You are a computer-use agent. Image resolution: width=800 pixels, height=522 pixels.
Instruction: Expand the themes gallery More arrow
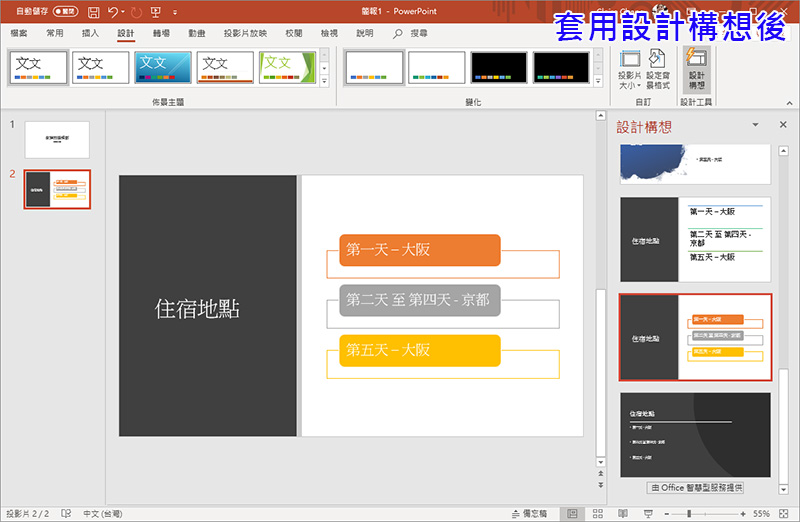[324, 81]
